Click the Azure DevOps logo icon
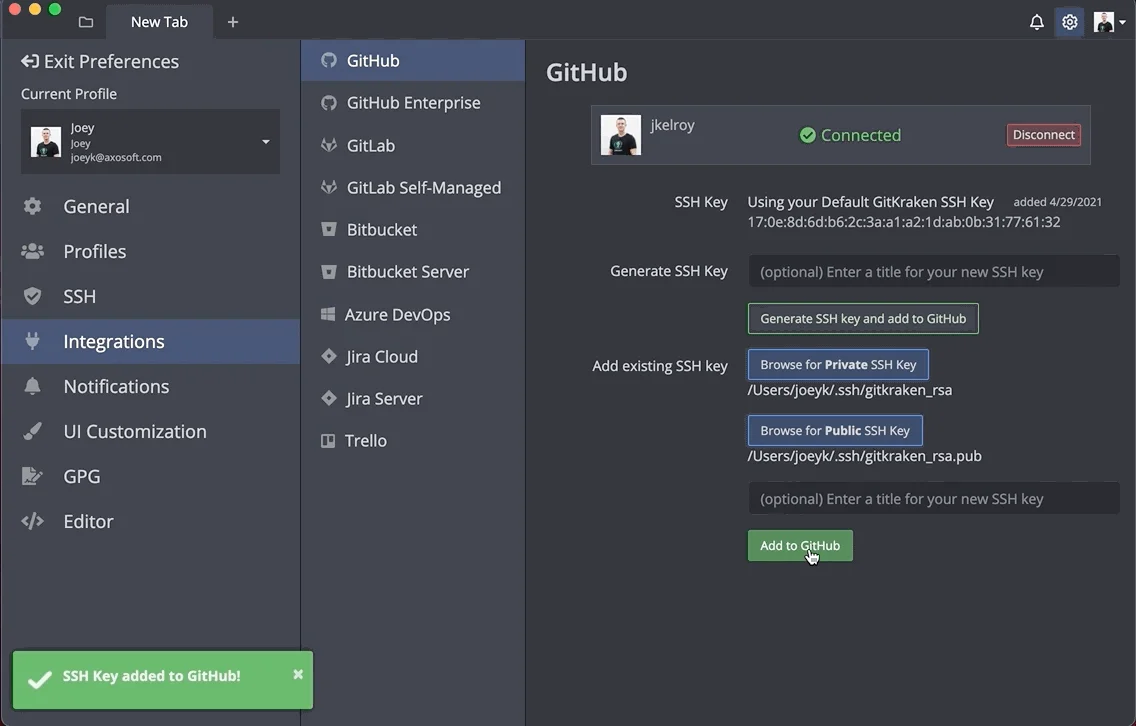This screenshot has width=1136, height=726. (x=328, y=314)
